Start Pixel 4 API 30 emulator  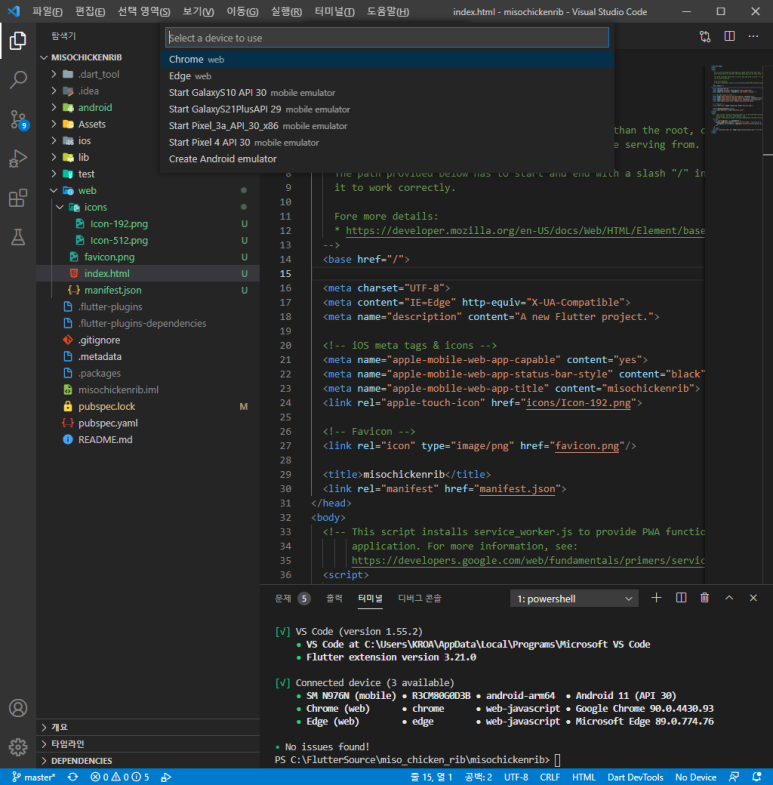[x=387, y=142]
